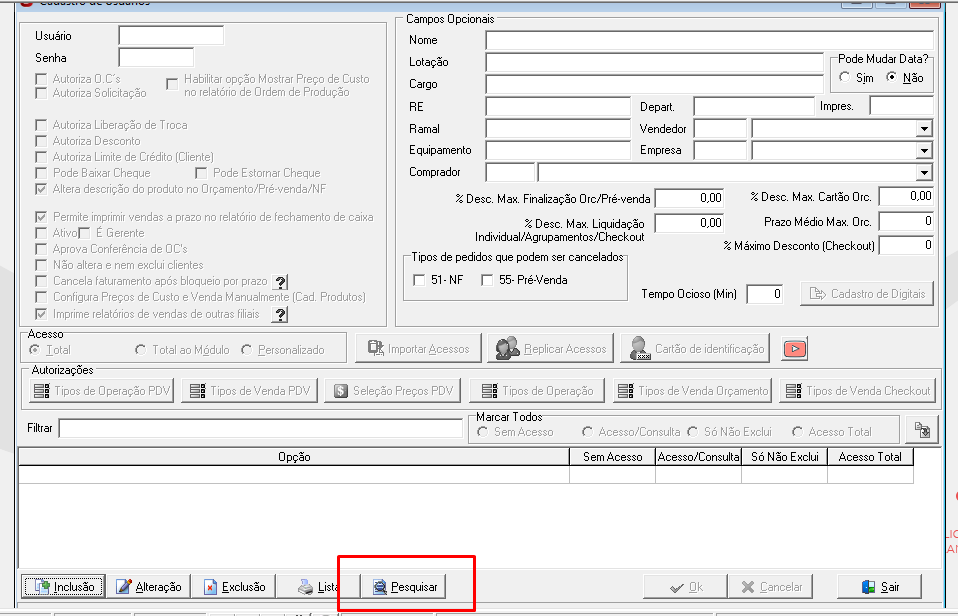Click the Filtrar input field
Viewport: 958px width, 616px height.
coord(260,428)
